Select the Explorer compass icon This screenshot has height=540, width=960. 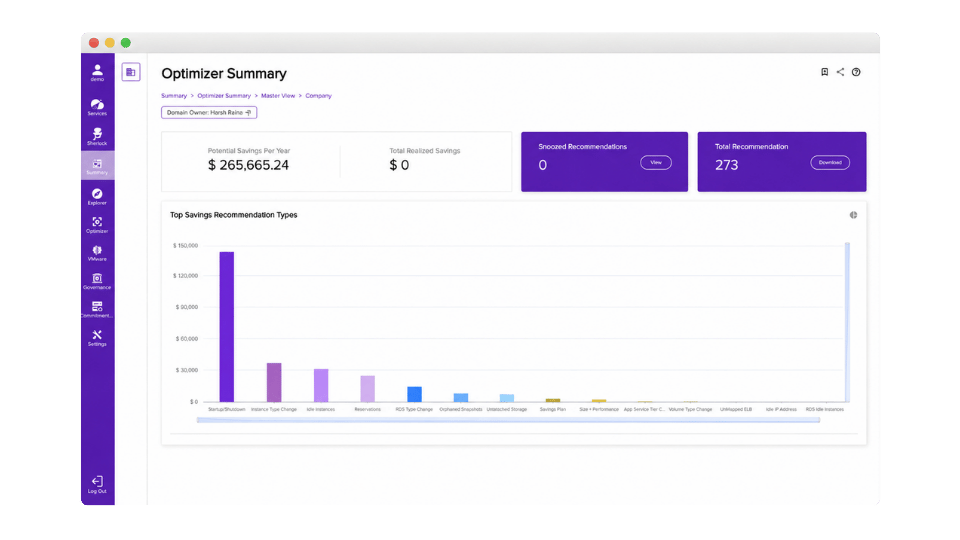97,197
